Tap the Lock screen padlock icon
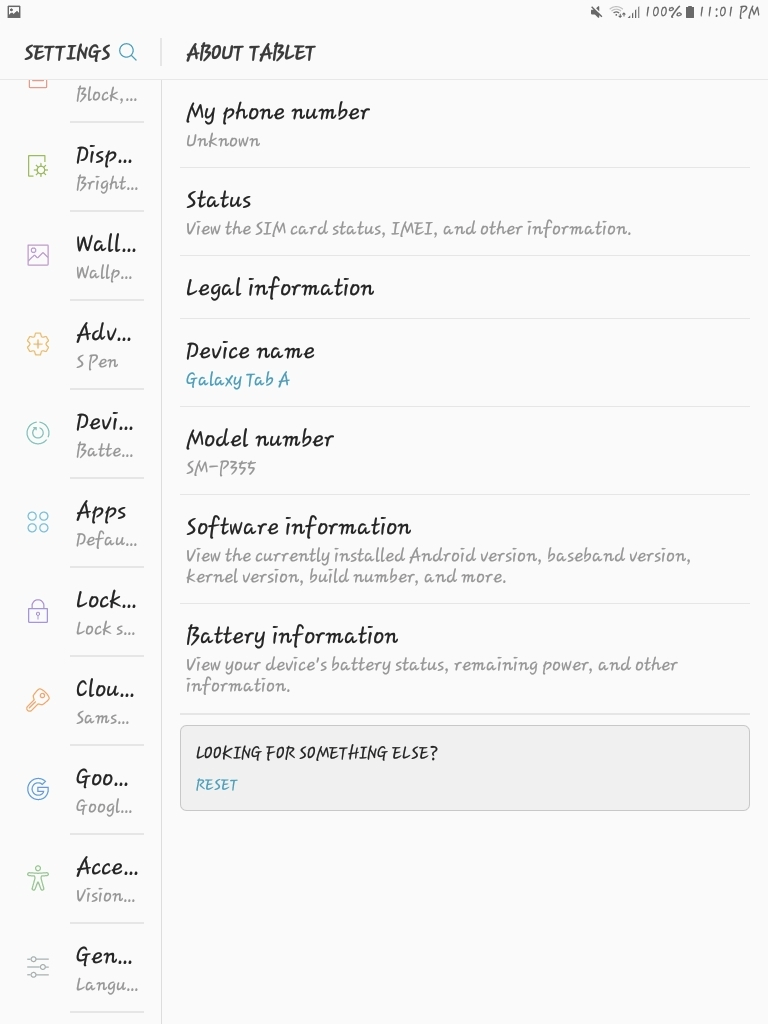This screenshot has width=768, height=1024. [38, 611]
